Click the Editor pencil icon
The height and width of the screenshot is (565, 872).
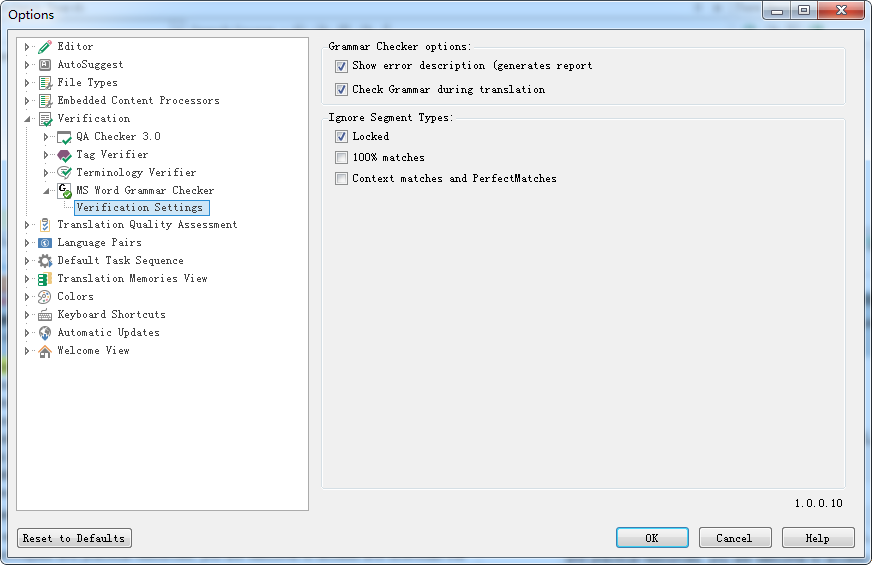click(45, 47)
